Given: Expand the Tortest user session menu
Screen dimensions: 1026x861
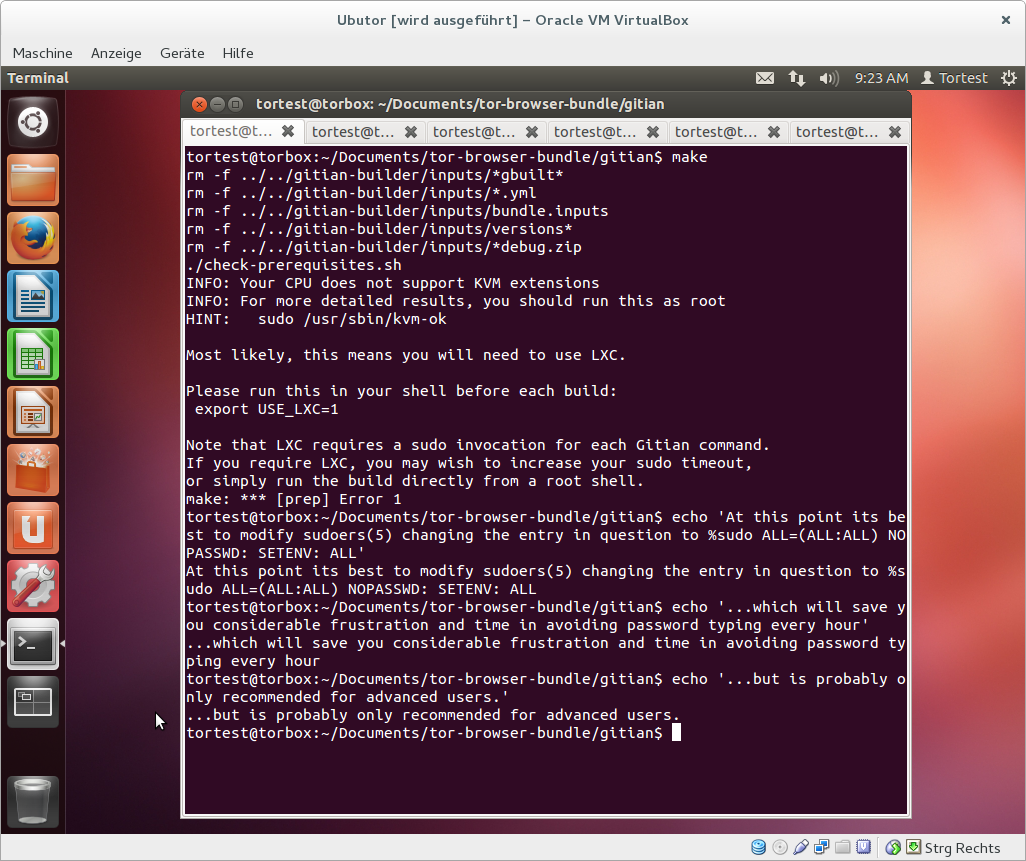Looking at the screenshot, I should 953,78.
